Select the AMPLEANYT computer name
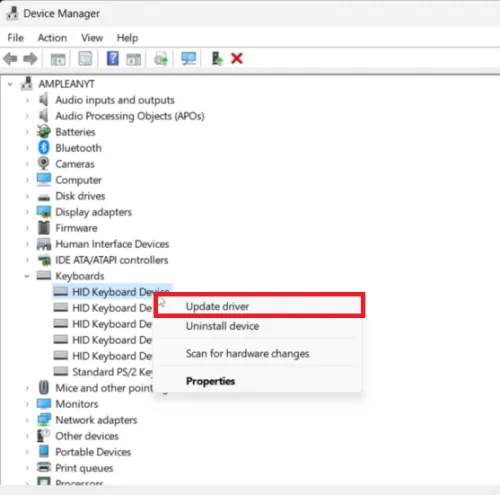The image size is (500, 495). 66,84
